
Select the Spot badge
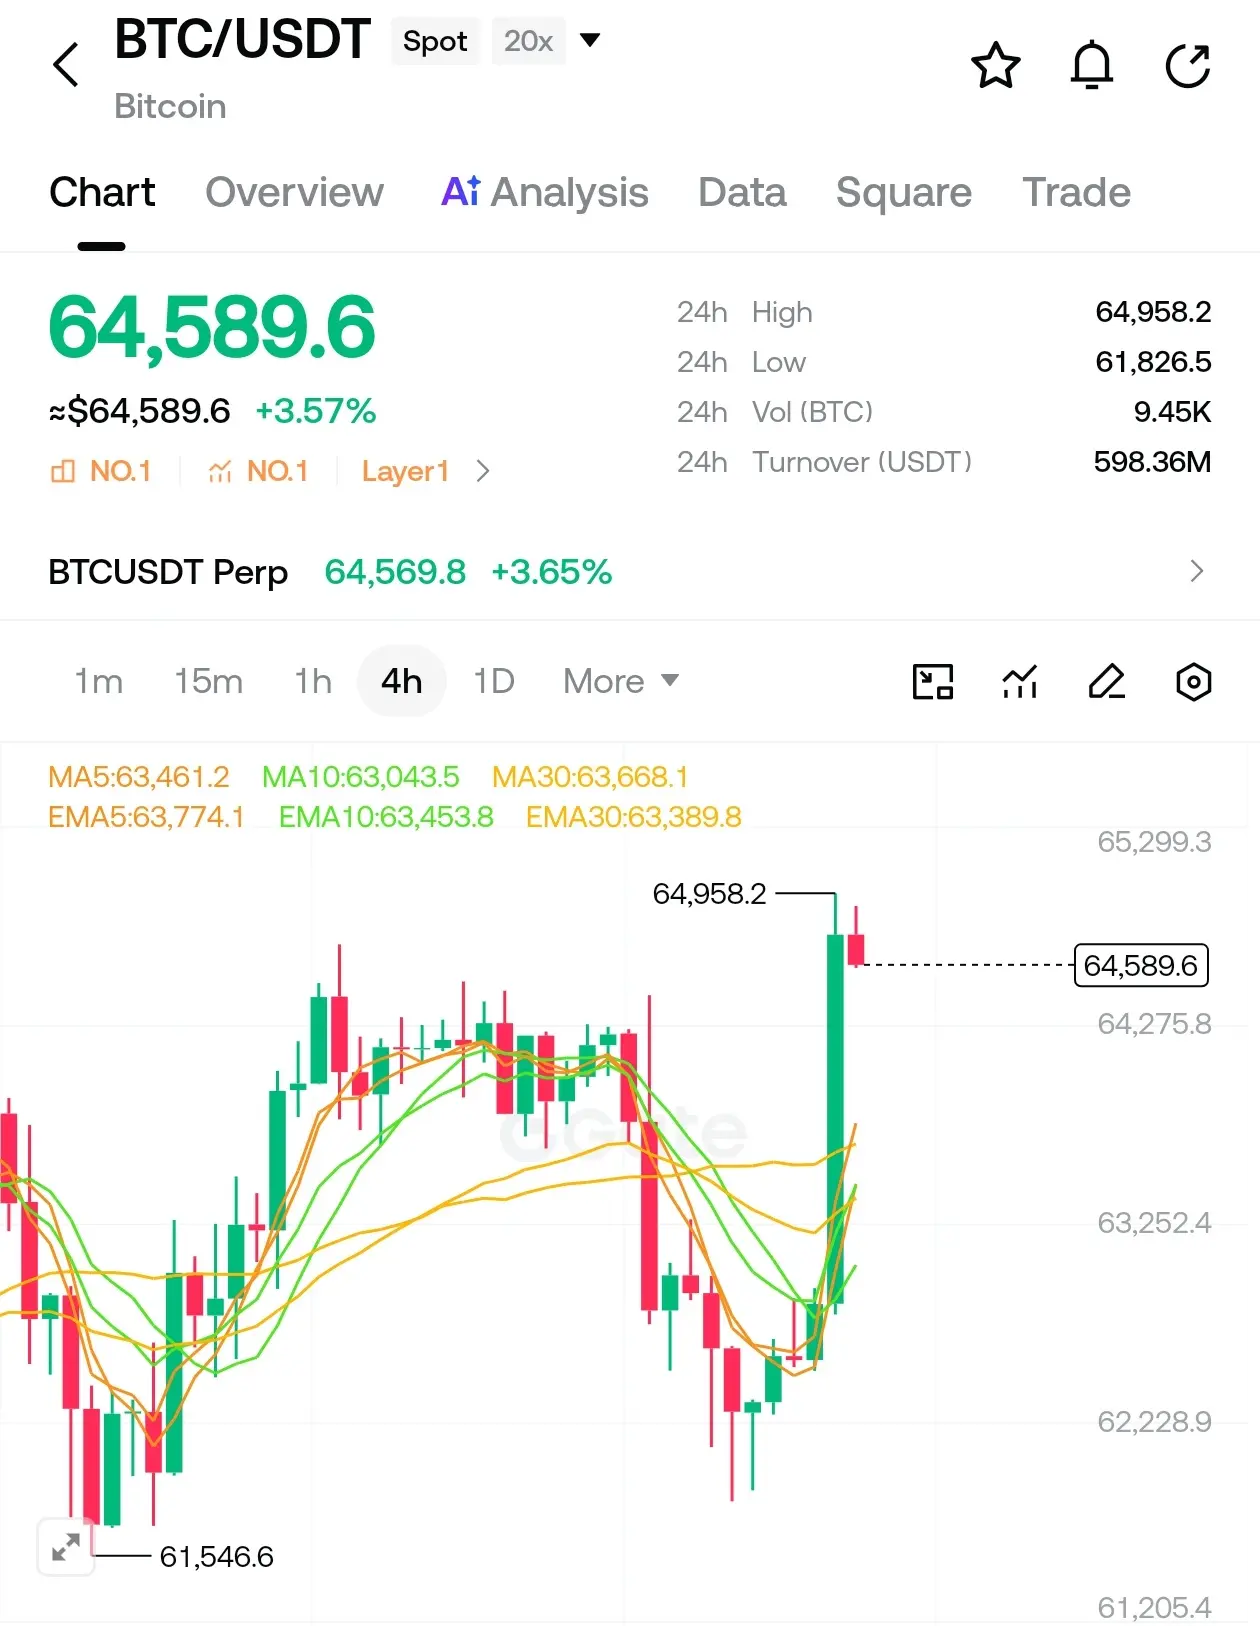[435, 41]
